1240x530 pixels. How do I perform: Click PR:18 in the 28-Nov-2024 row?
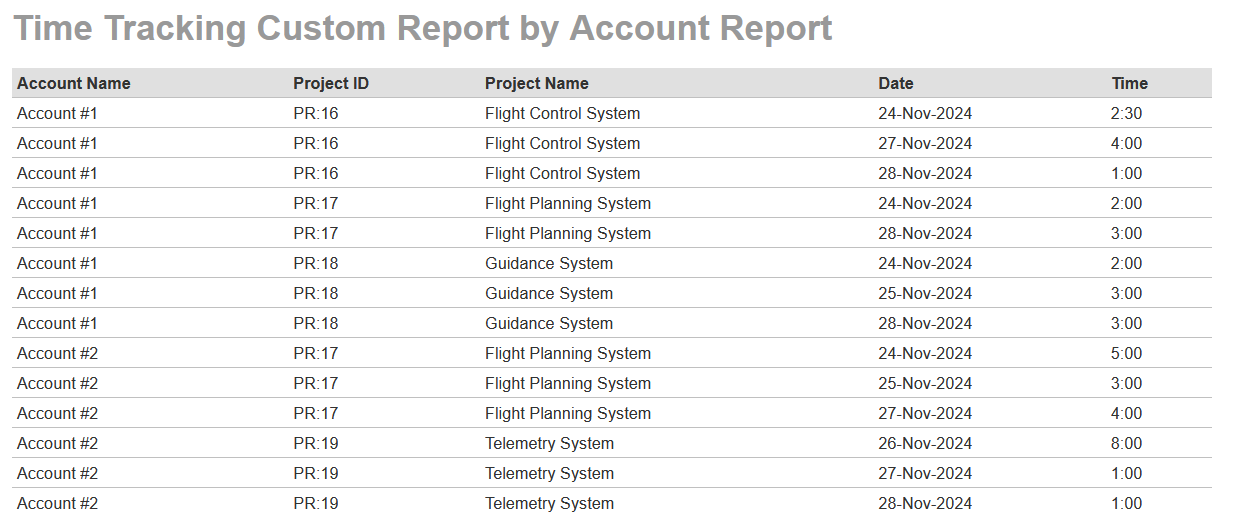[x=316, y=324]
